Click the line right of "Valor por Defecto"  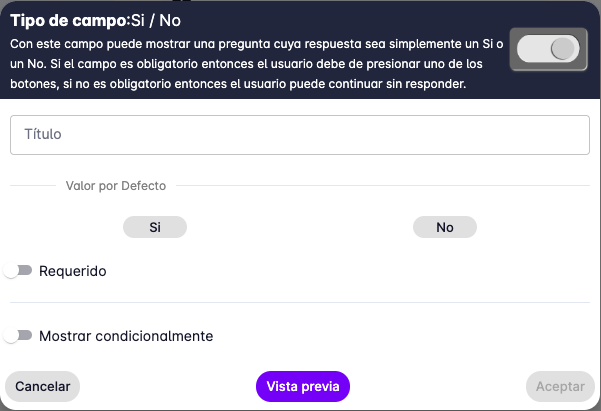(x=380, y=186)
